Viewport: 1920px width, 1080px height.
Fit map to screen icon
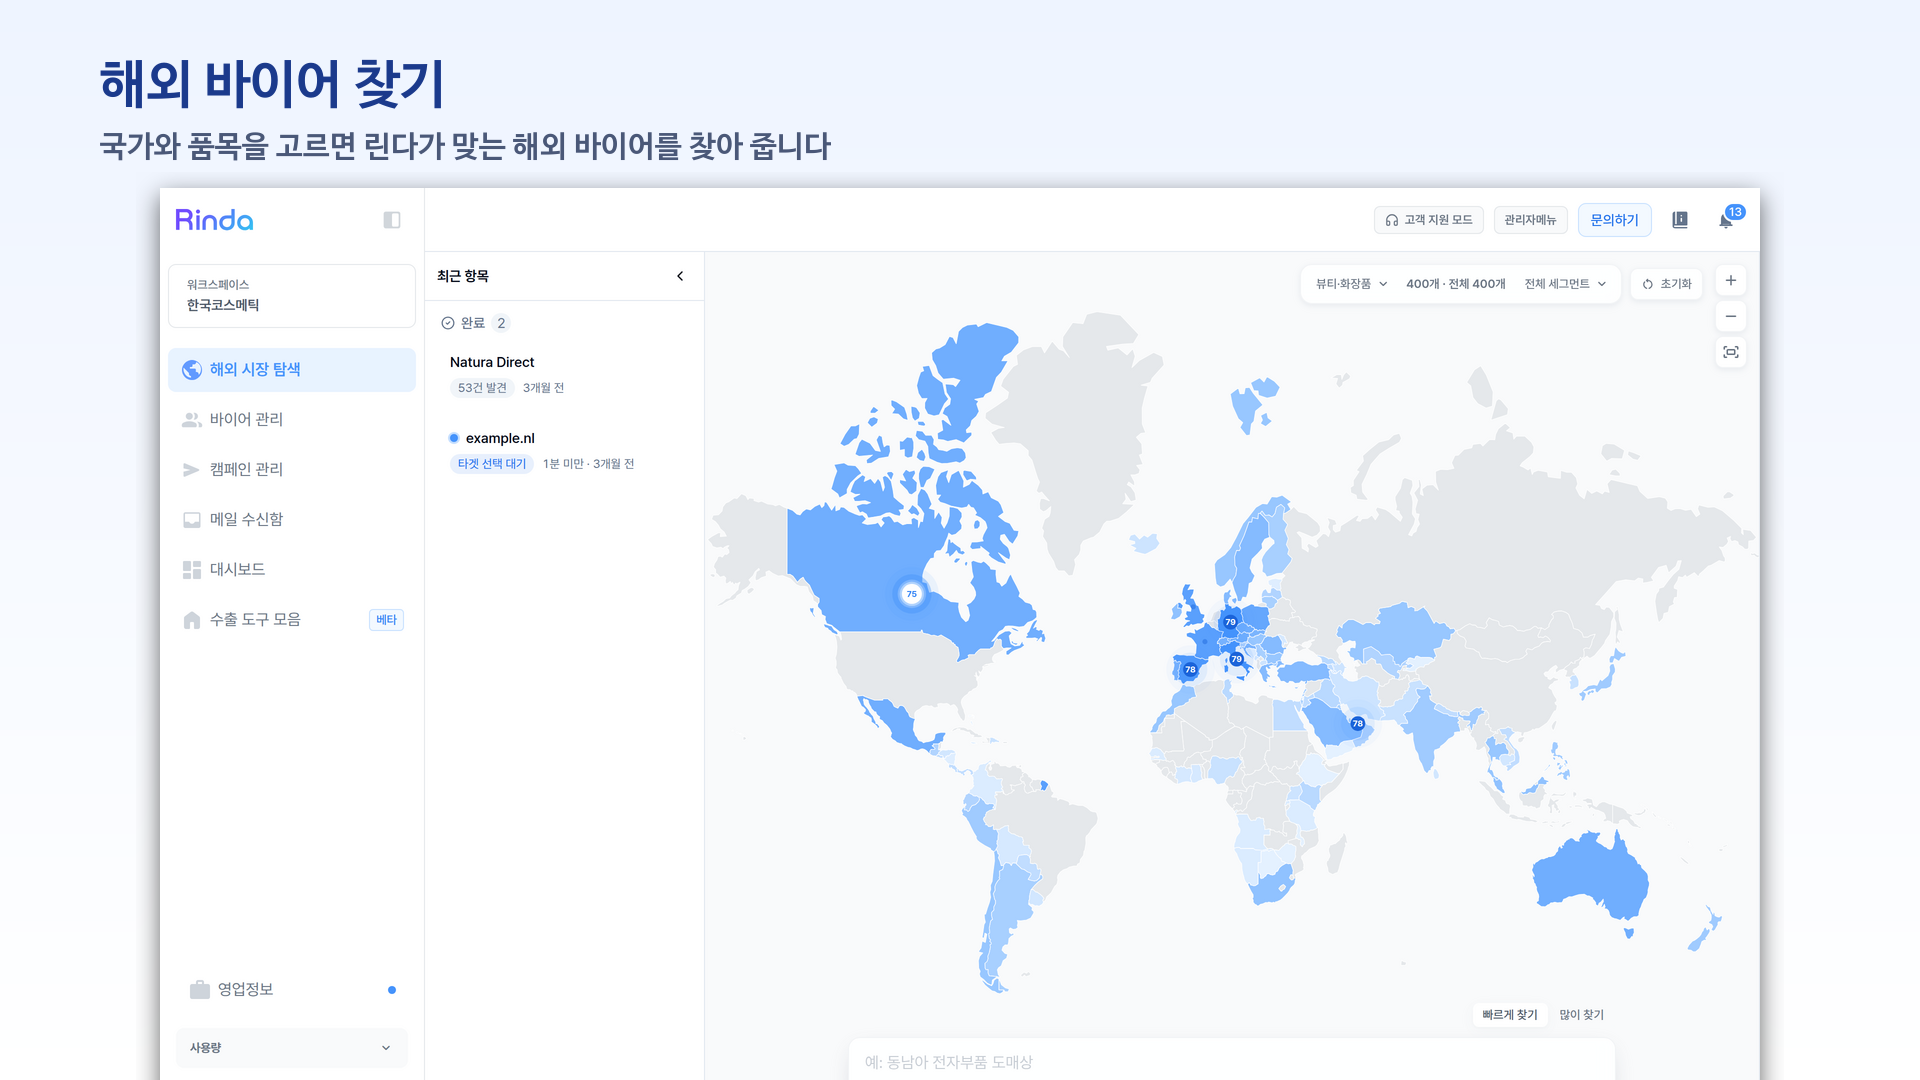tap(1731, 352)
